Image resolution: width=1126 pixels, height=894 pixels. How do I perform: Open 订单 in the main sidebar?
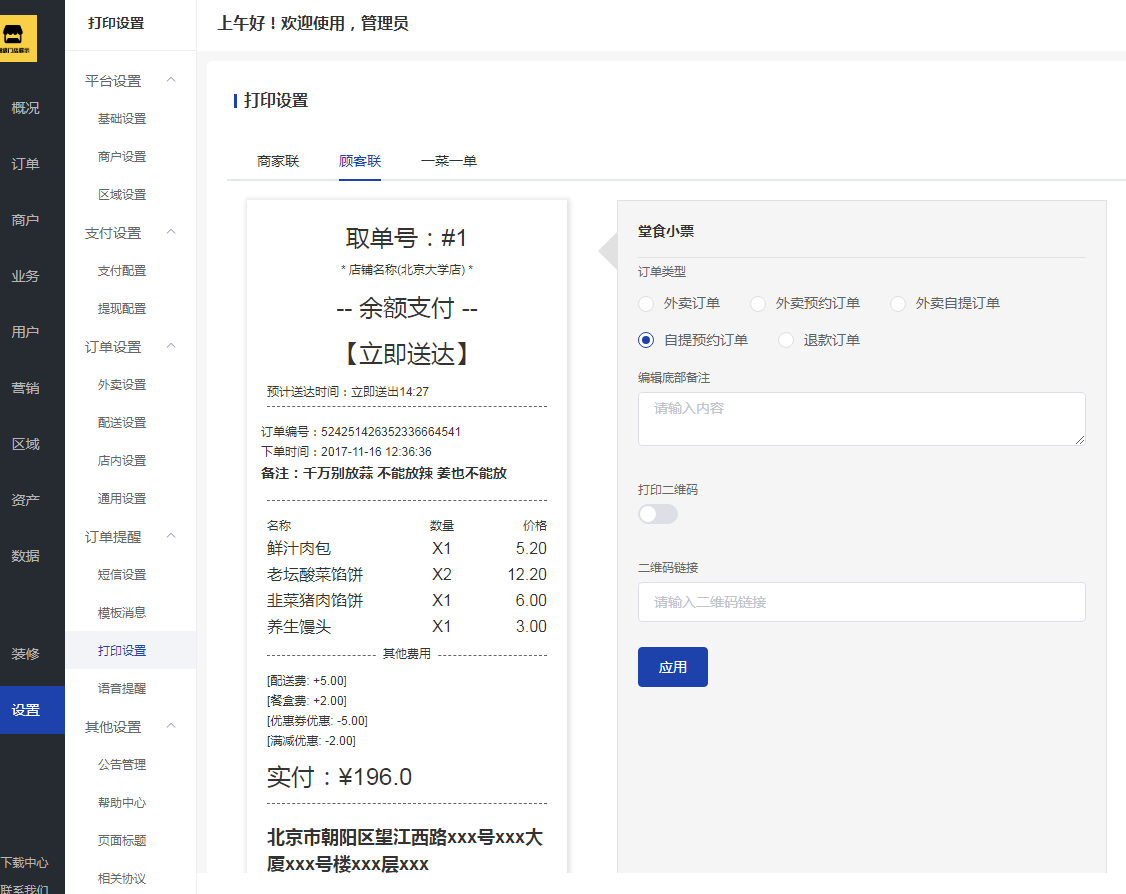(x=26, y=164)
